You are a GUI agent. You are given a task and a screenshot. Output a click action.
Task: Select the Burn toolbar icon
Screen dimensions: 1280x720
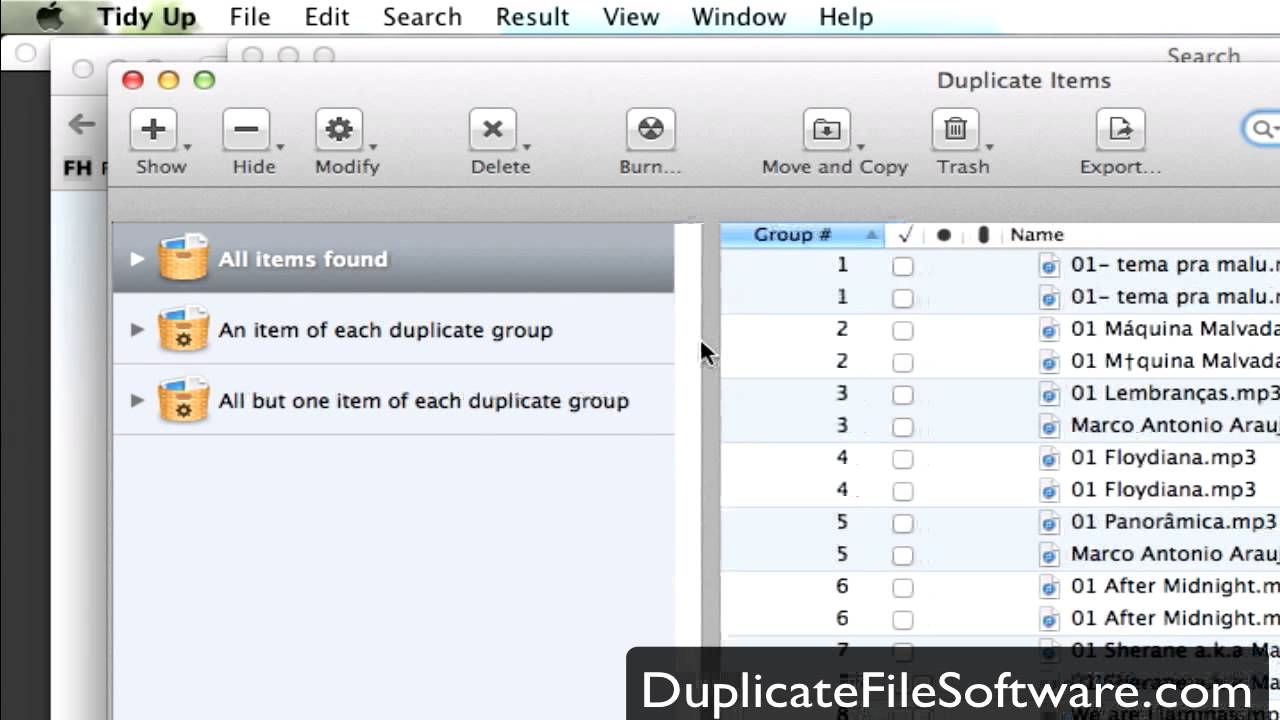tap(649, 130)
